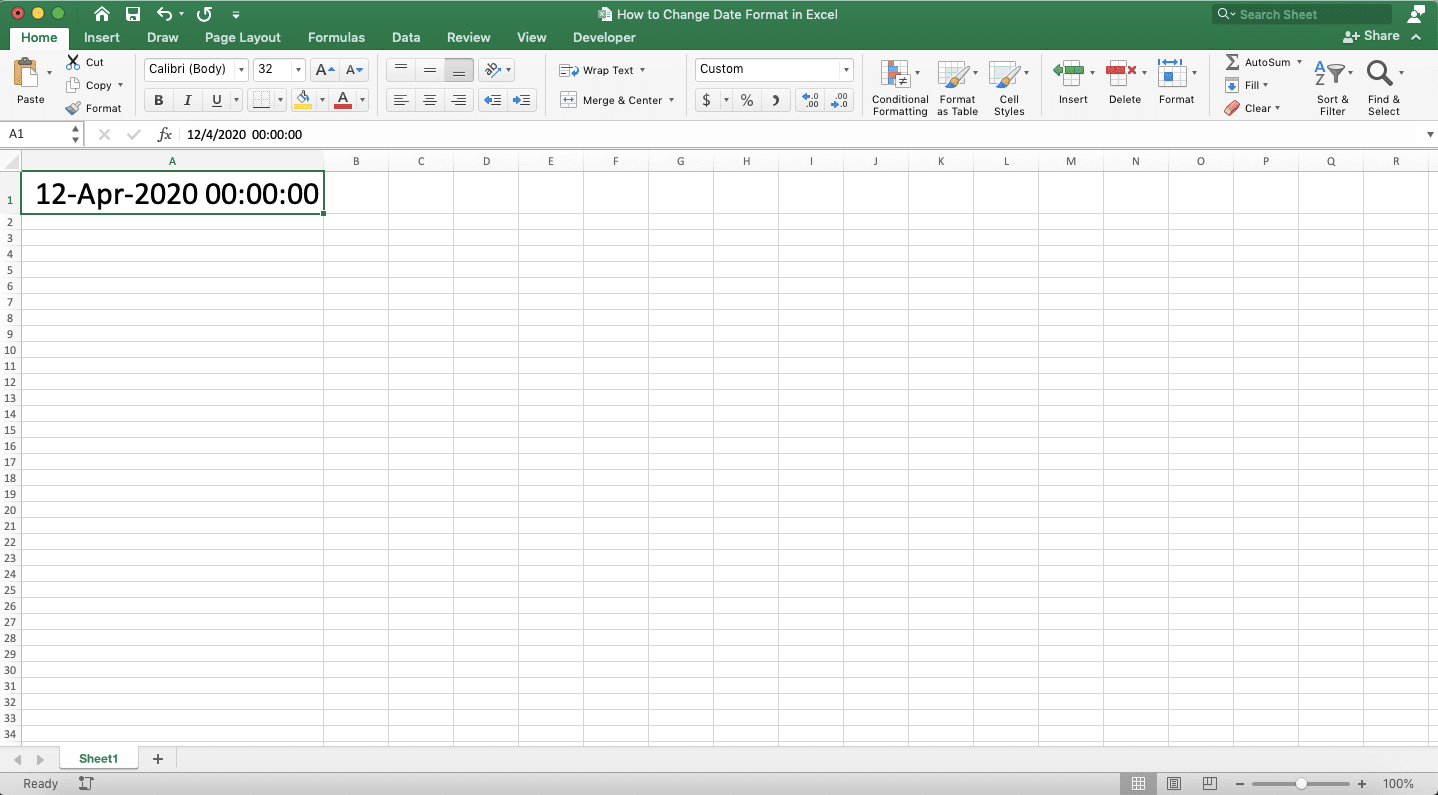Center cell text horizontally
The height and width of the screenshot is (795, 1438).
click(x=430, y=100)
